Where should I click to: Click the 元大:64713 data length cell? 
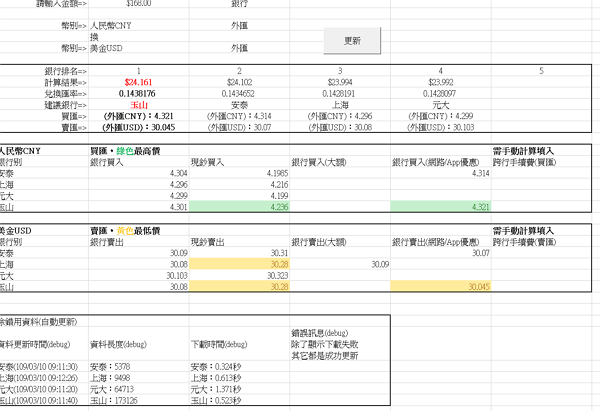click(x=139, y=389)
